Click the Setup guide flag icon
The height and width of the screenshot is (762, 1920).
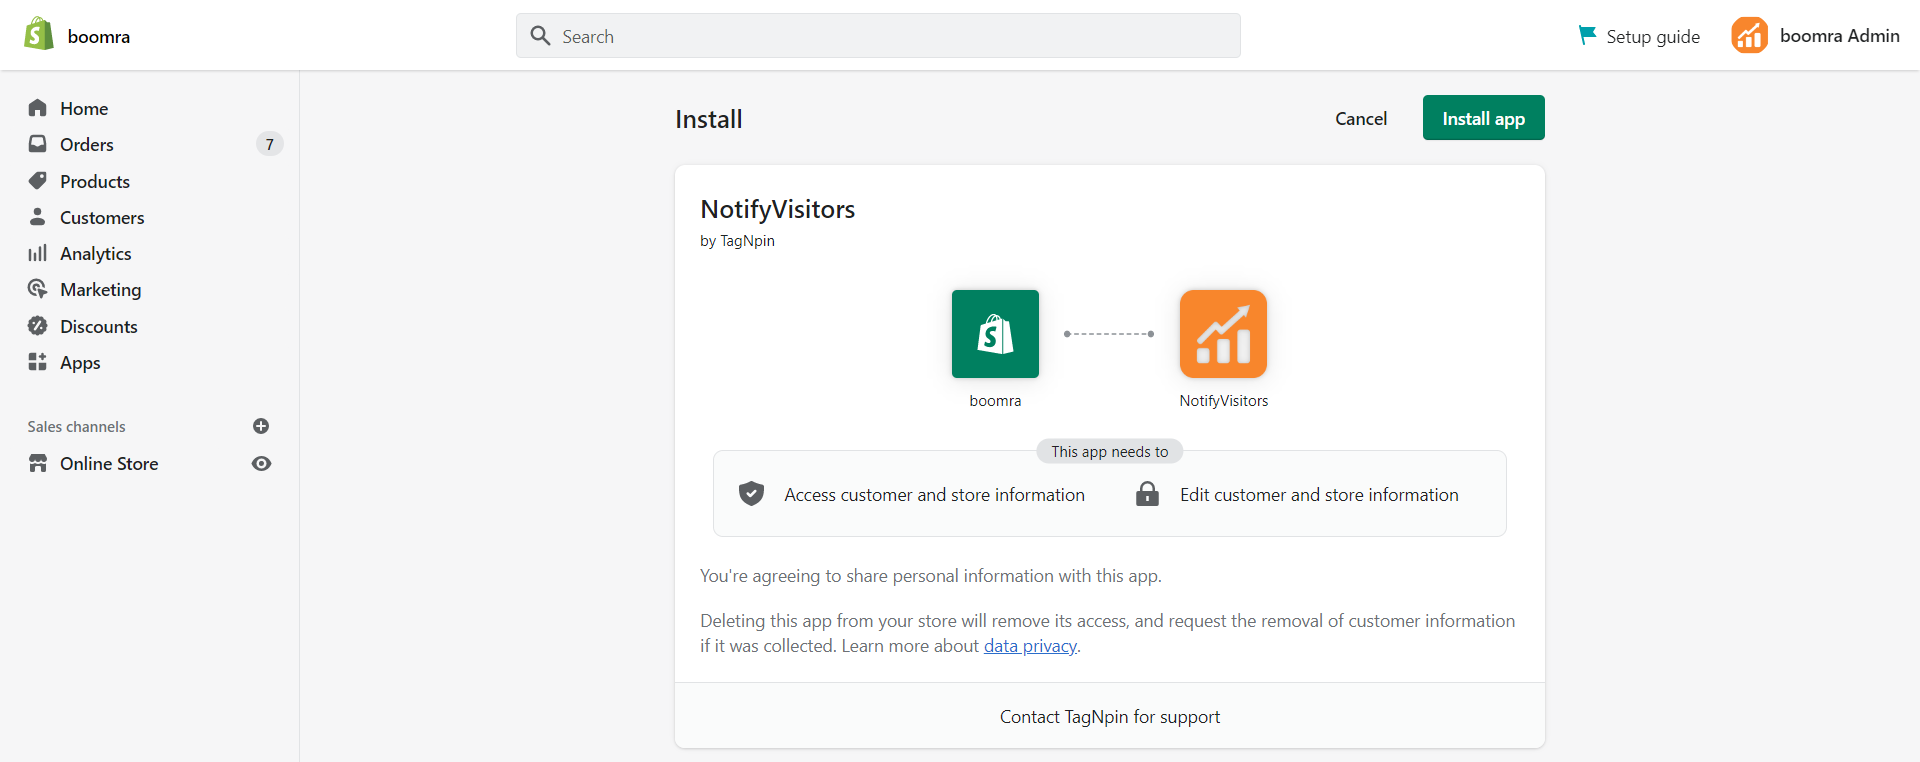click(1587, 35)
